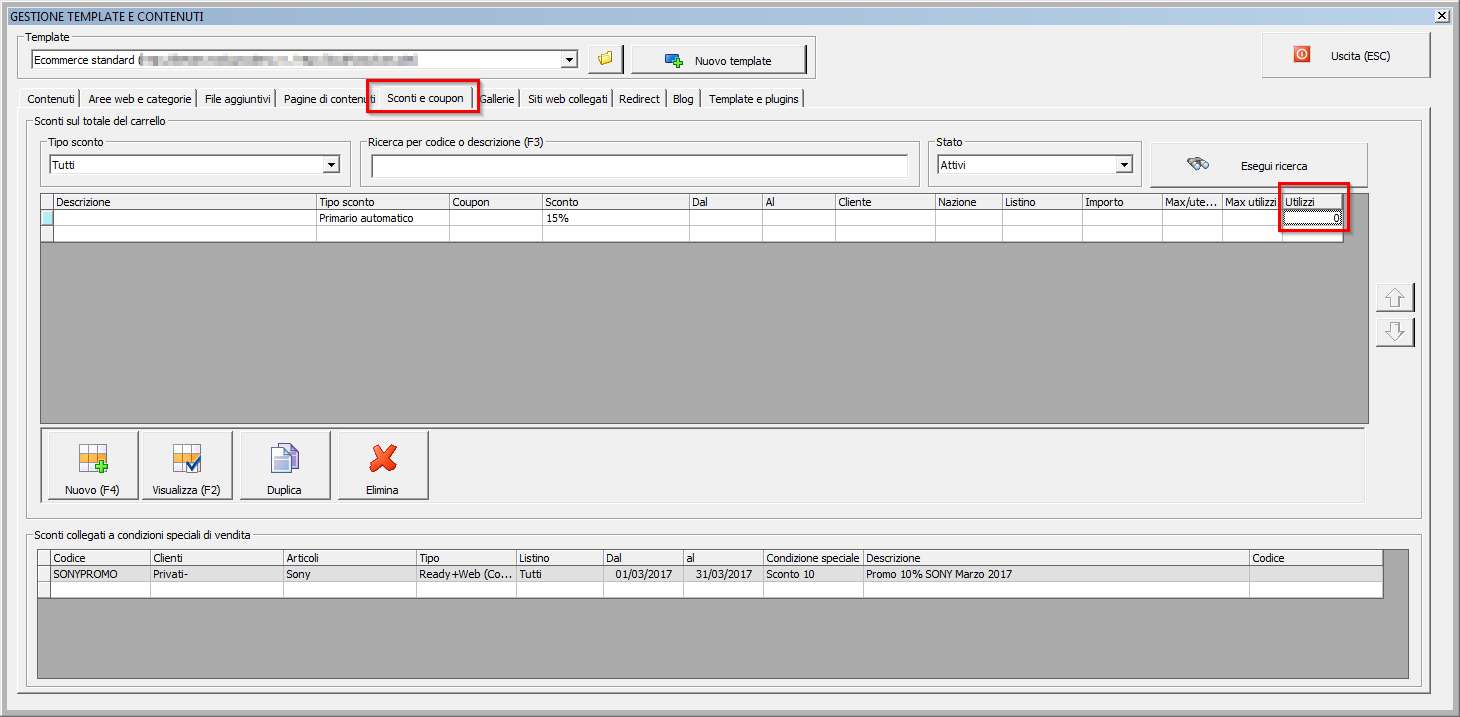The height and width of the screenshot is (717, 1460).
Task: Open the Template e plugins tab
Action: [x=754, y=99]
